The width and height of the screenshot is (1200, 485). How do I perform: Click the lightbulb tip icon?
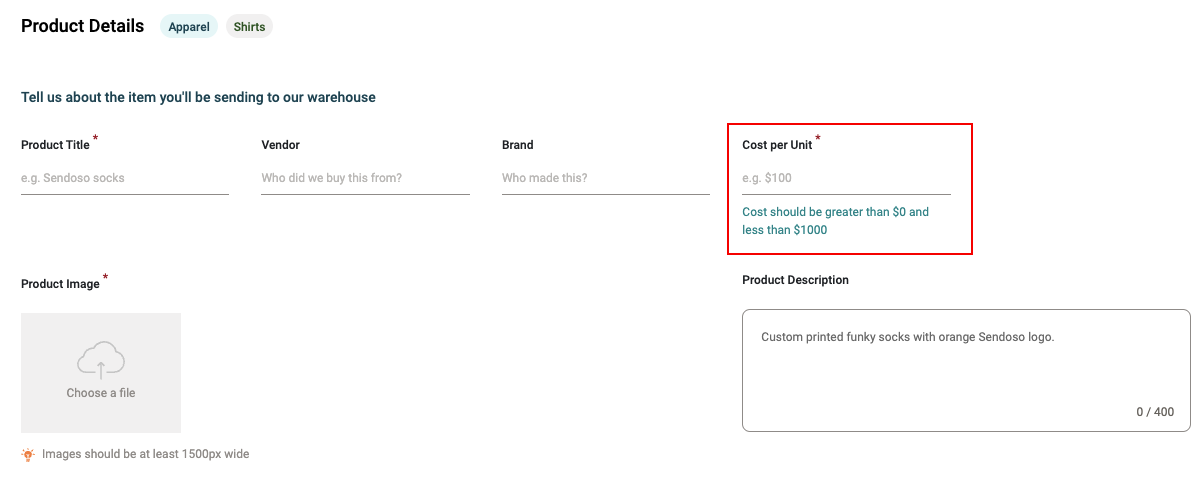click(28, 454)
